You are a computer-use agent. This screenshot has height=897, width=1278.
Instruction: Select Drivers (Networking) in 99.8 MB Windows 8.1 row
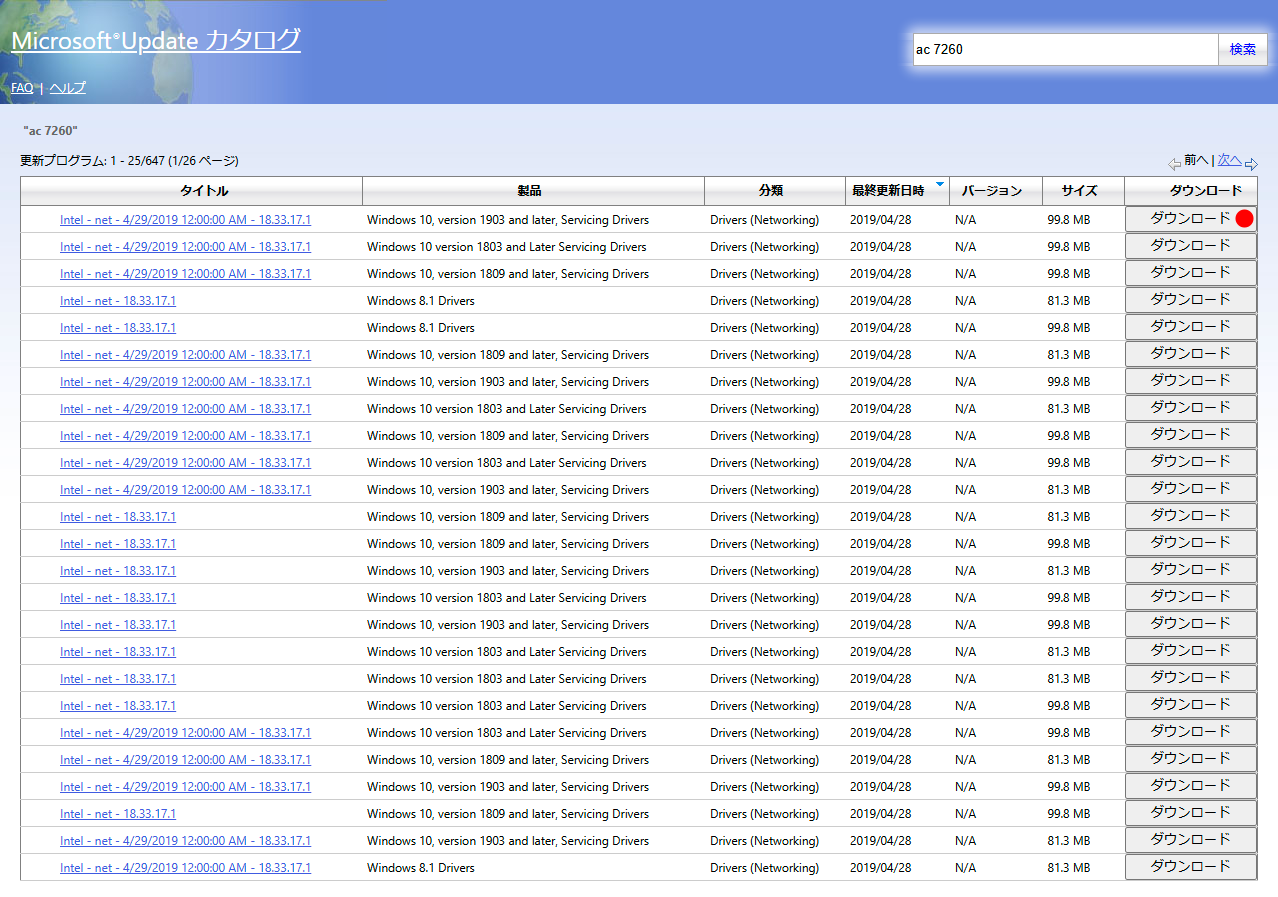coord(764,328)
